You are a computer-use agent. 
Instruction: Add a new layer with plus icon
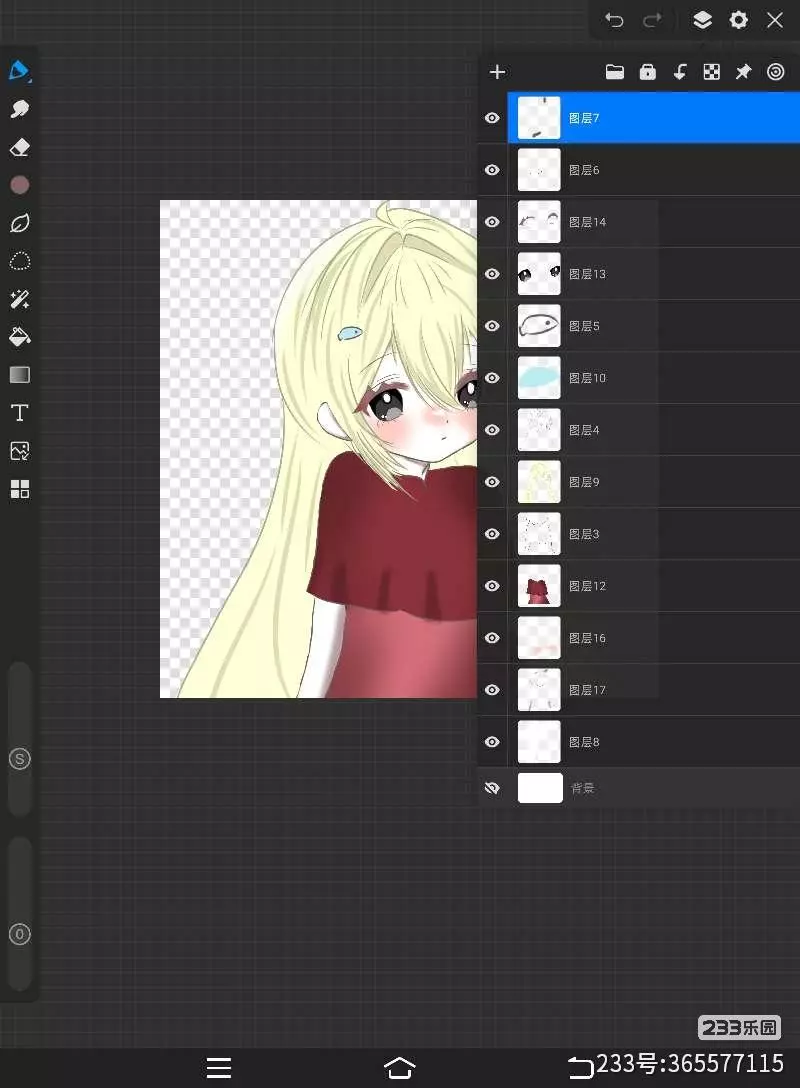(x=497, y=72)
